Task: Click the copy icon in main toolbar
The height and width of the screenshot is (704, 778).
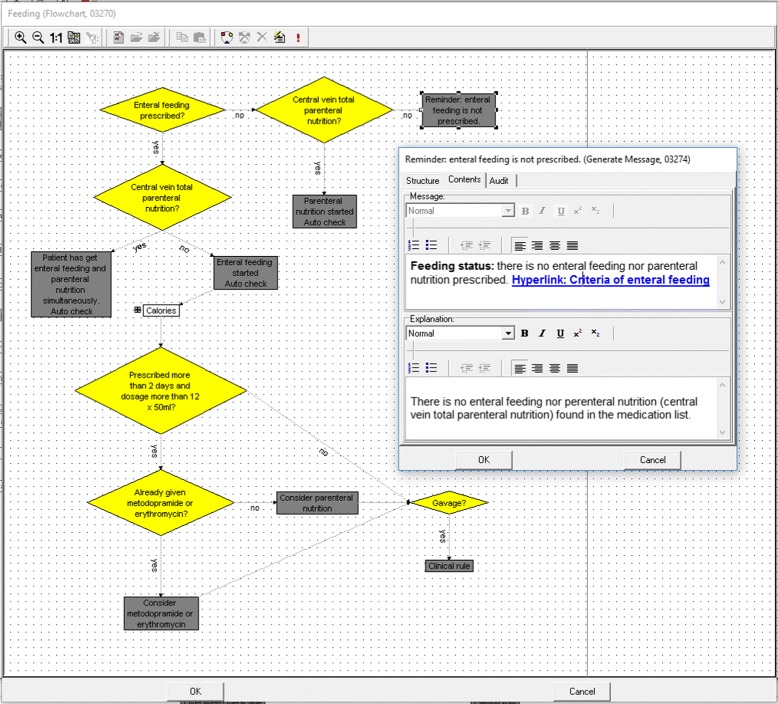Action: click(182, 37)
